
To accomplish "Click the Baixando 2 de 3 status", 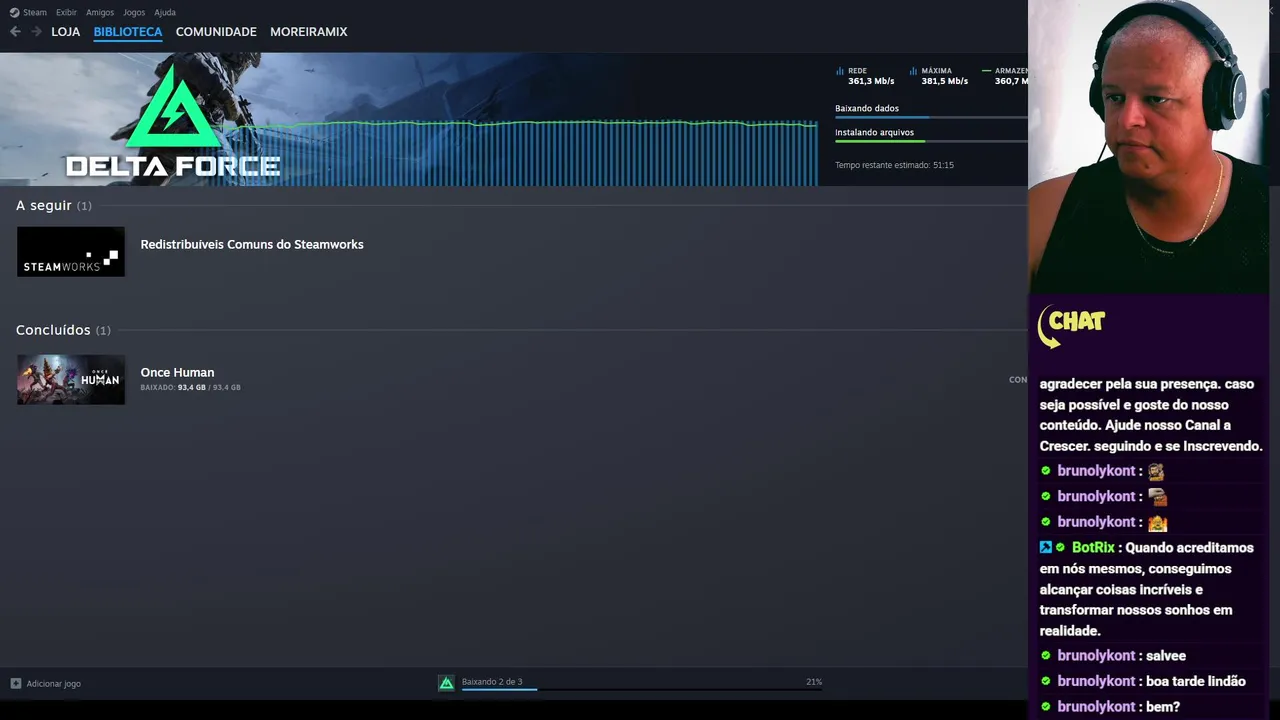I will (492, 682).
